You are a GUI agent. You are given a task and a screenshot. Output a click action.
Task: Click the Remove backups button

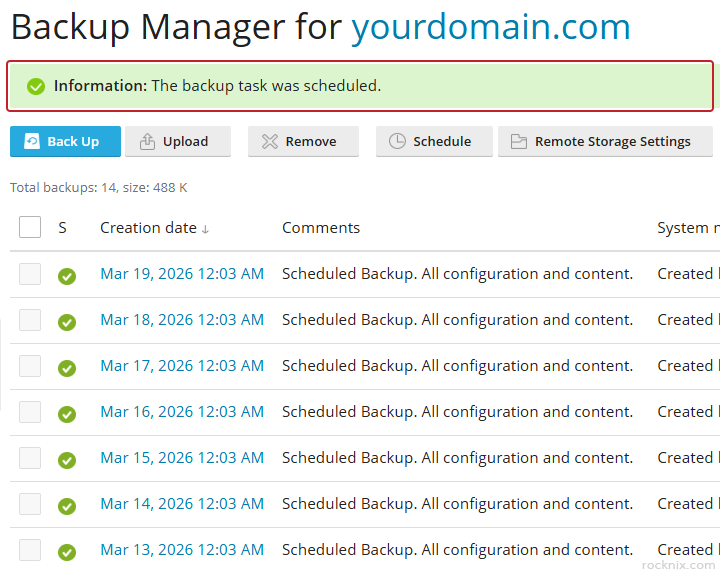click(x=303, y=142)
